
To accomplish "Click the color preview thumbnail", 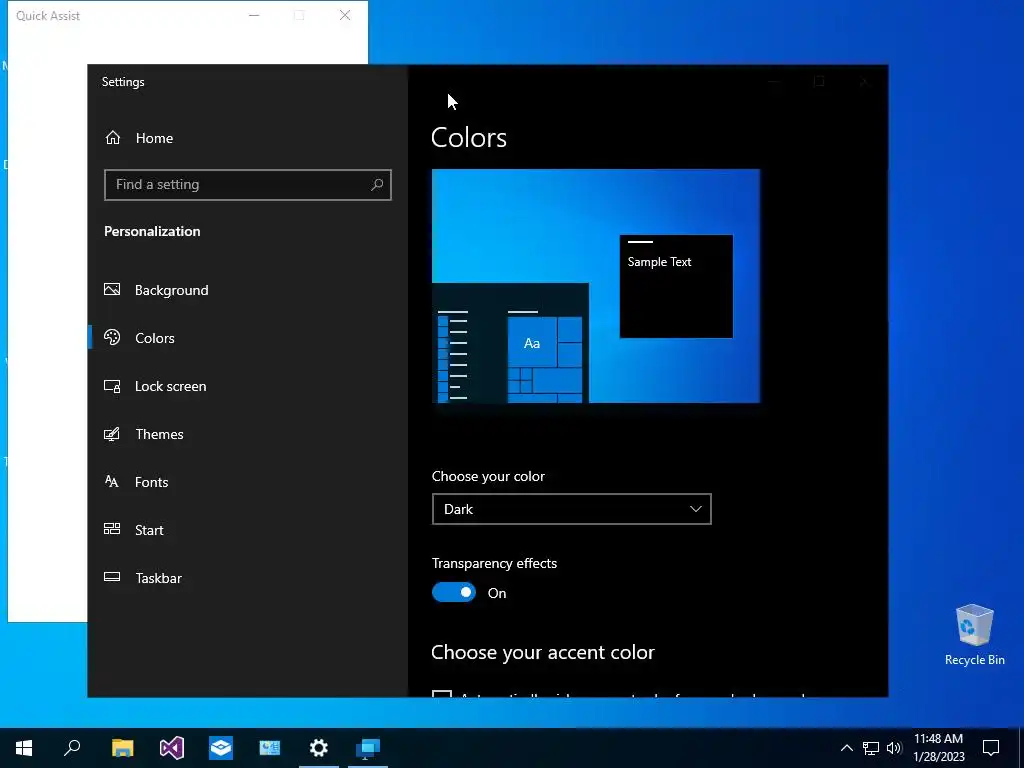I will pyautogui.click(x=596, y=286).
